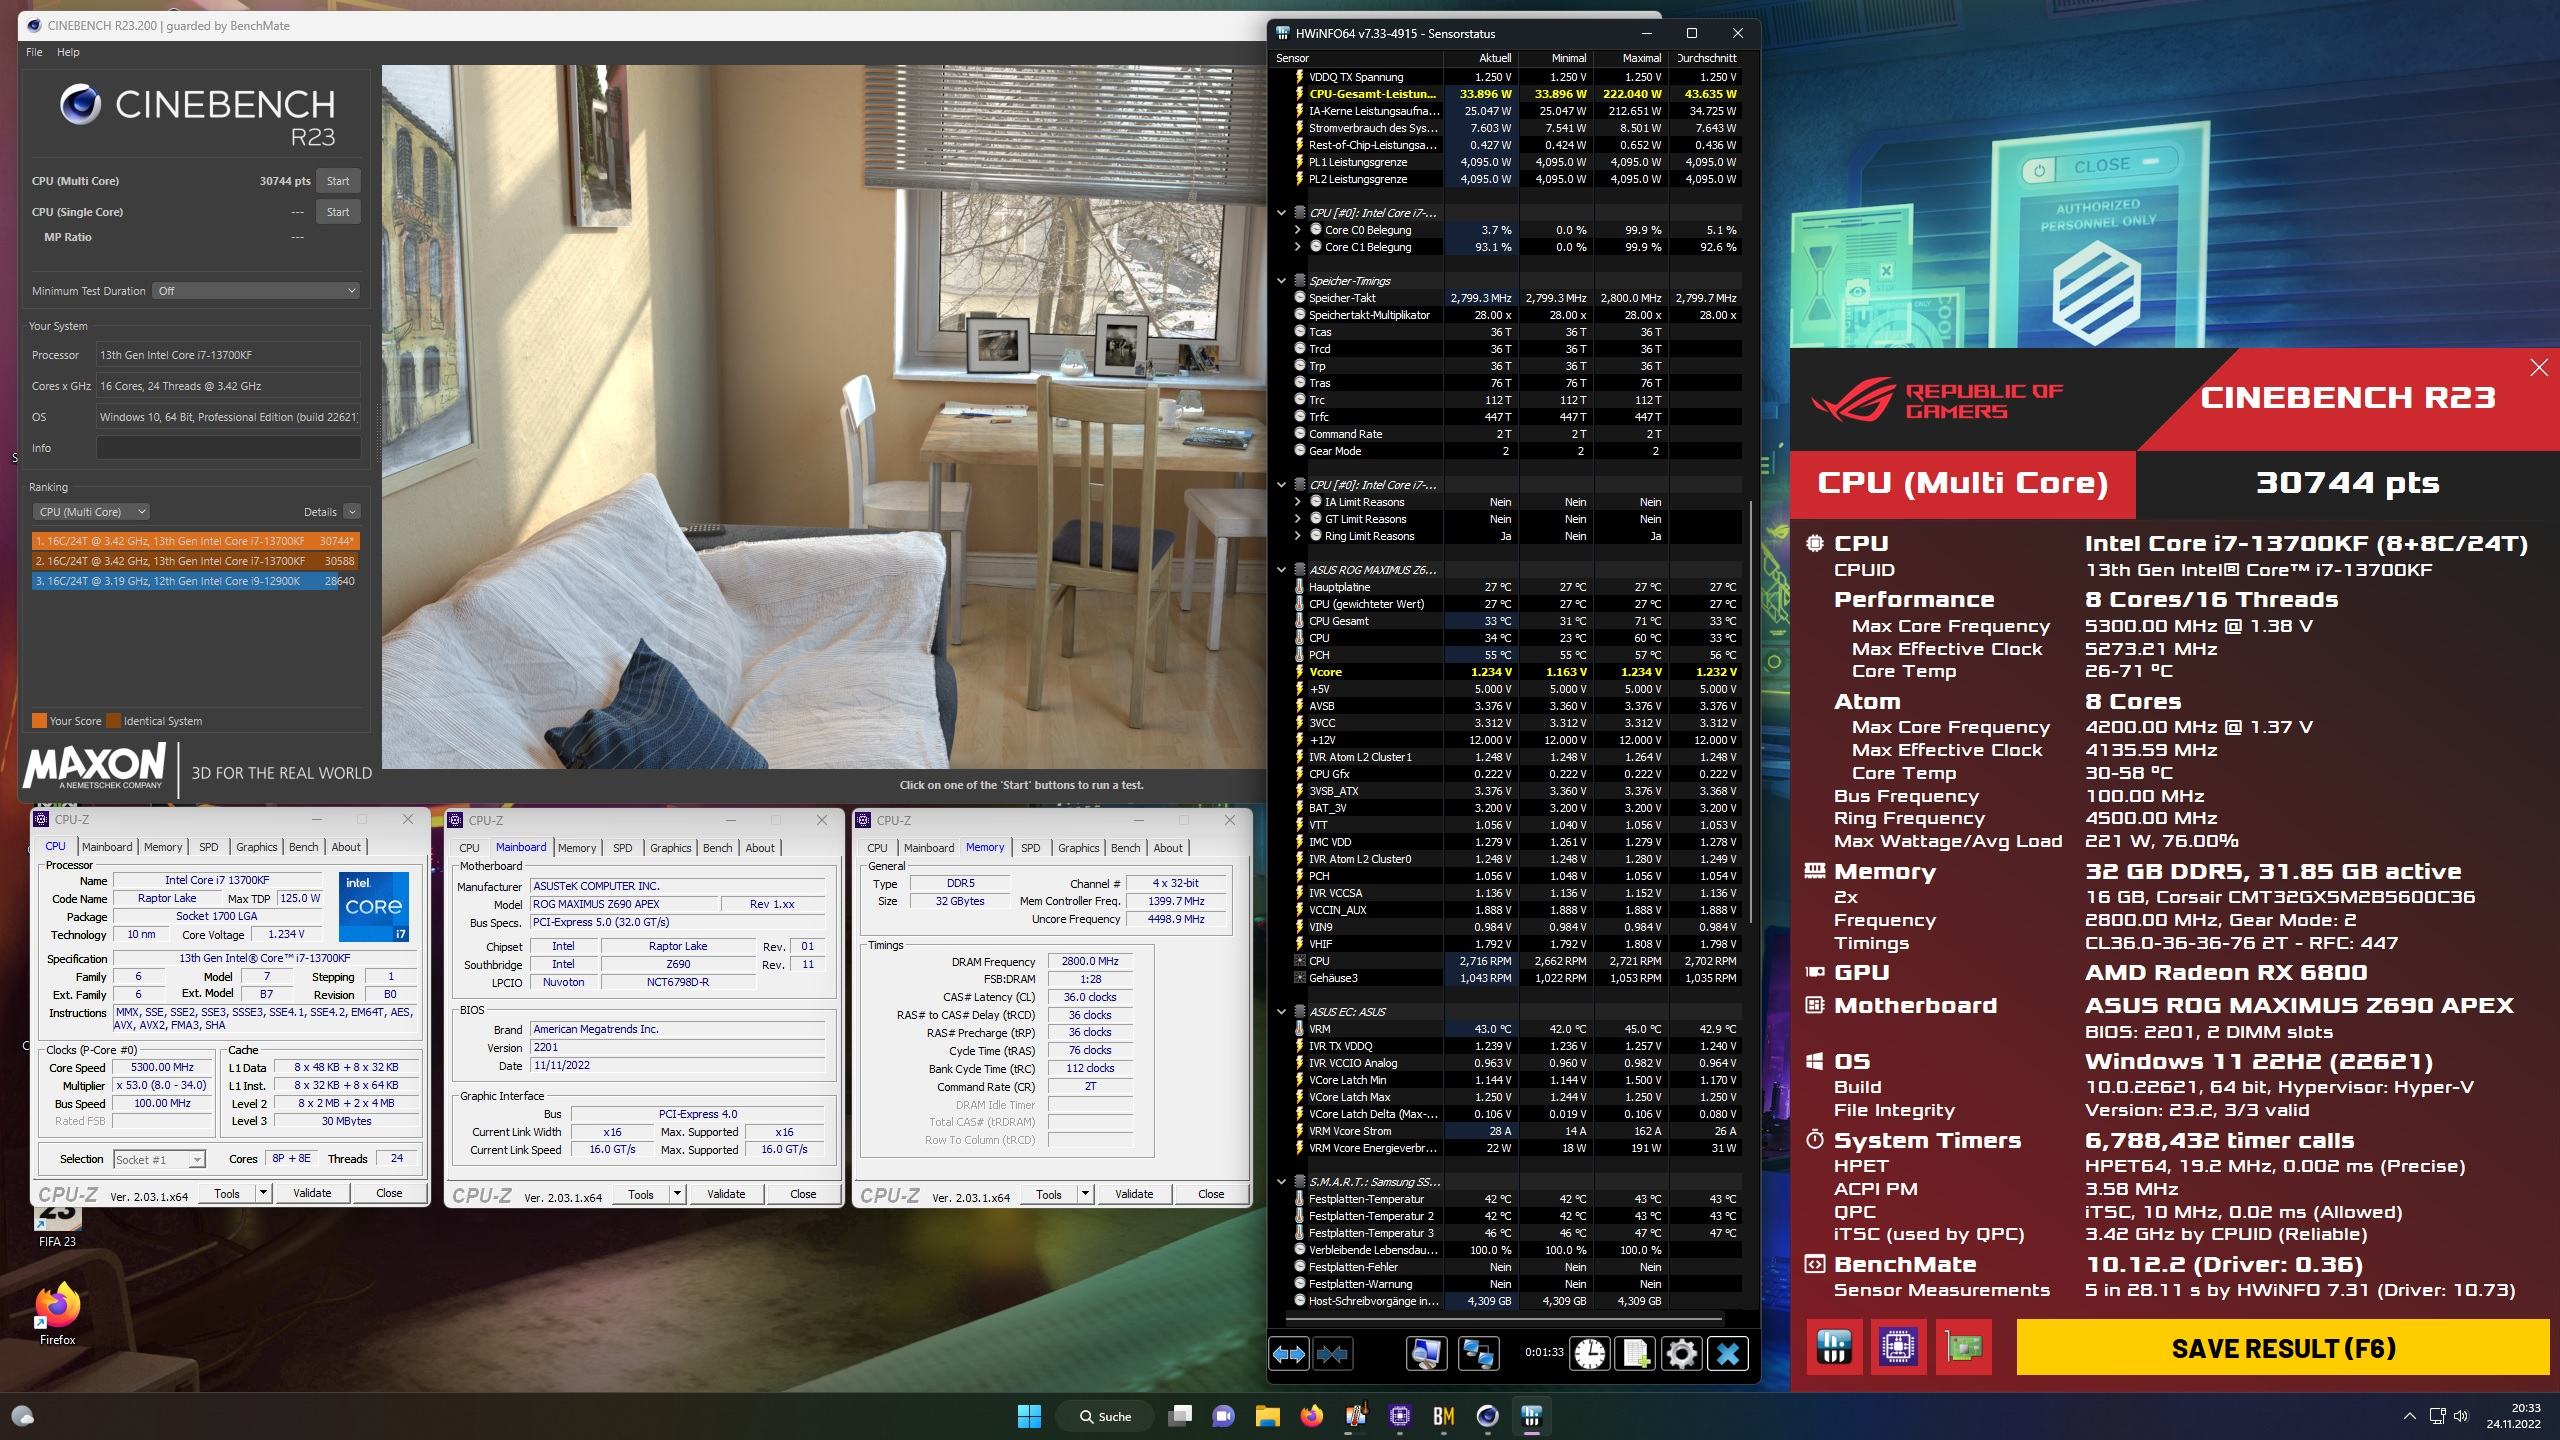
Task: Open HWiNFO sensor settings gear icon
Action: [1682, 1354]
